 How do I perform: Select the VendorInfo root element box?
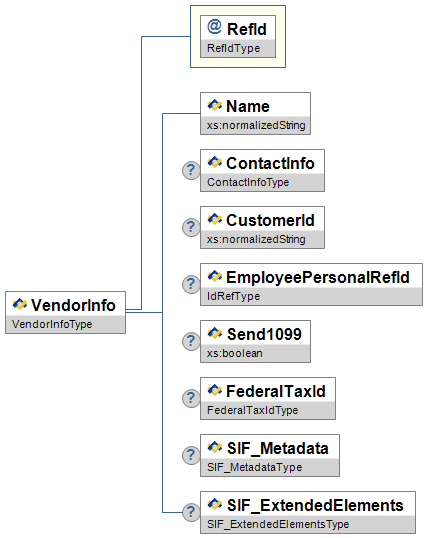point(66,312)
